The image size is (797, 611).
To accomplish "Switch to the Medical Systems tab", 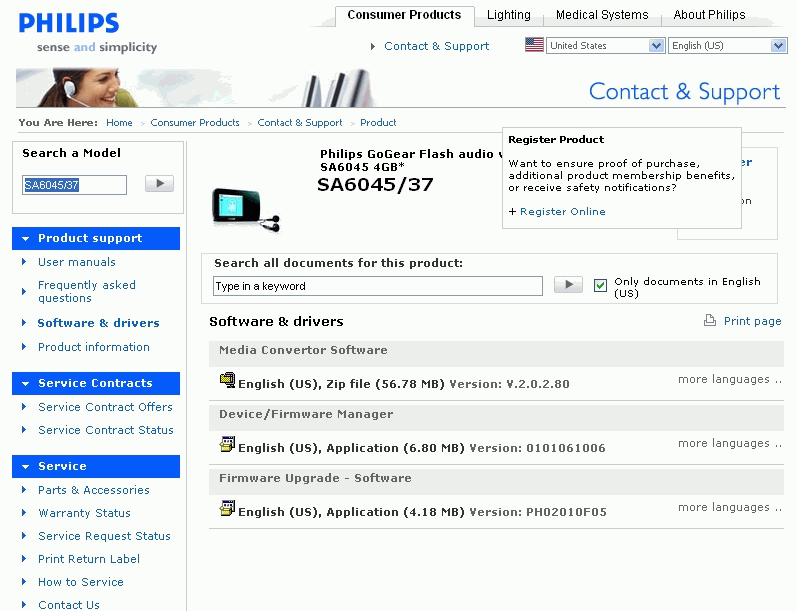I will pos(602,15).
